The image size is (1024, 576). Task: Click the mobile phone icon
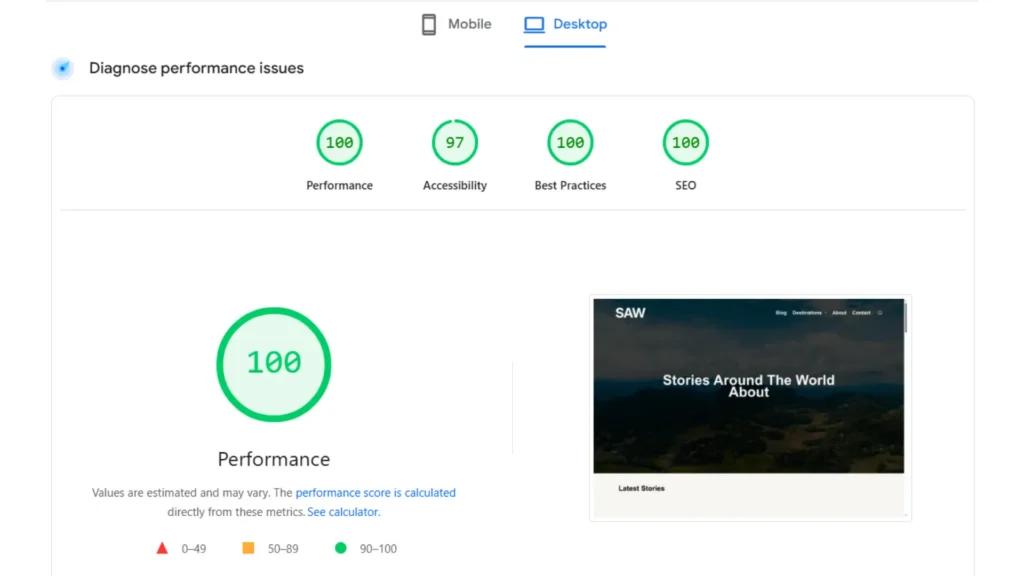(428, 24)
